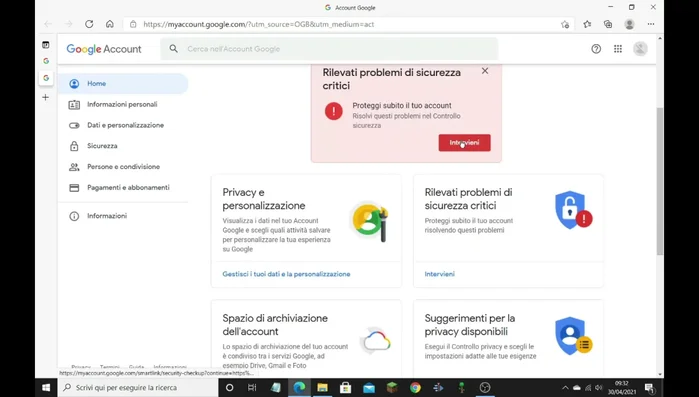Click OneDrive cloud icon in tray
The height and width of the screenshot is (397, 699).
click(576, 388)
